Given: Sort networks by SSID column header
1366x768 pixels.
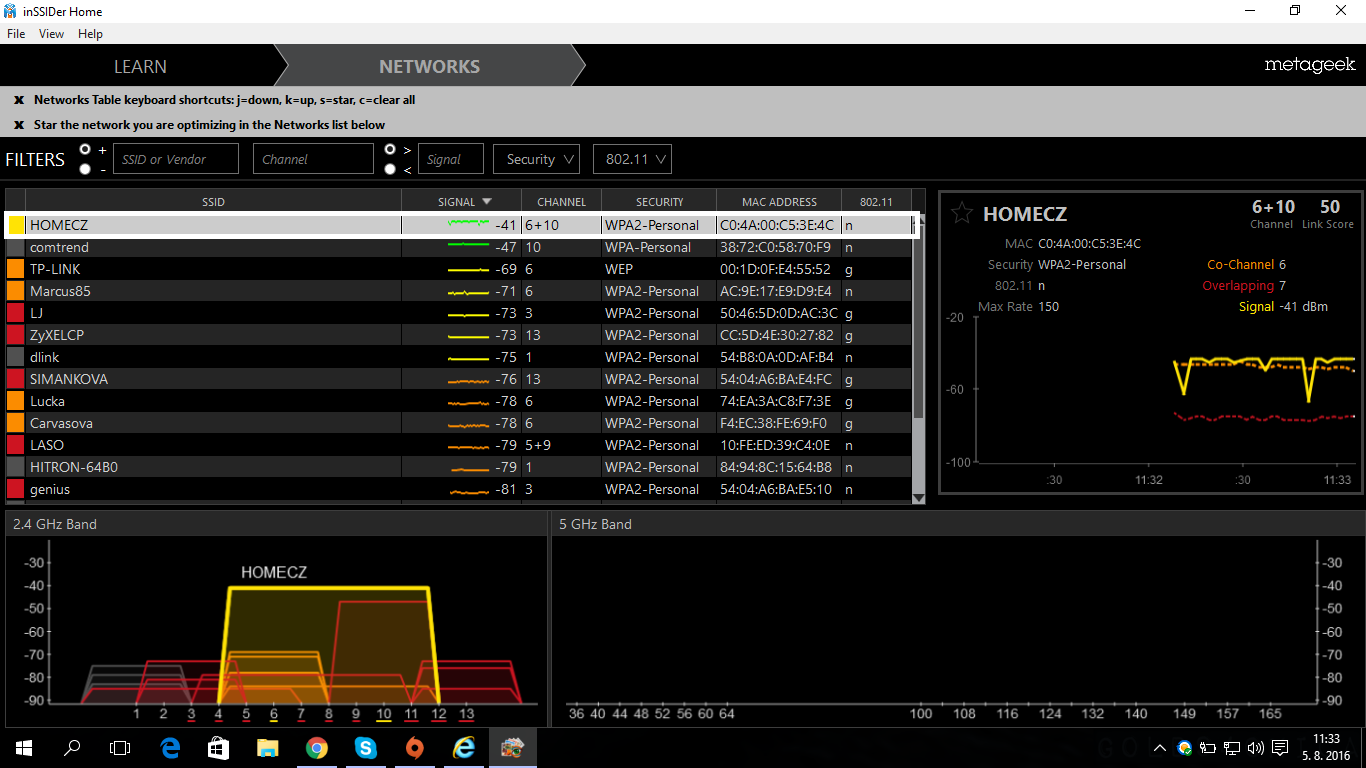Looking at the screenshot, I should click(213, 202).
